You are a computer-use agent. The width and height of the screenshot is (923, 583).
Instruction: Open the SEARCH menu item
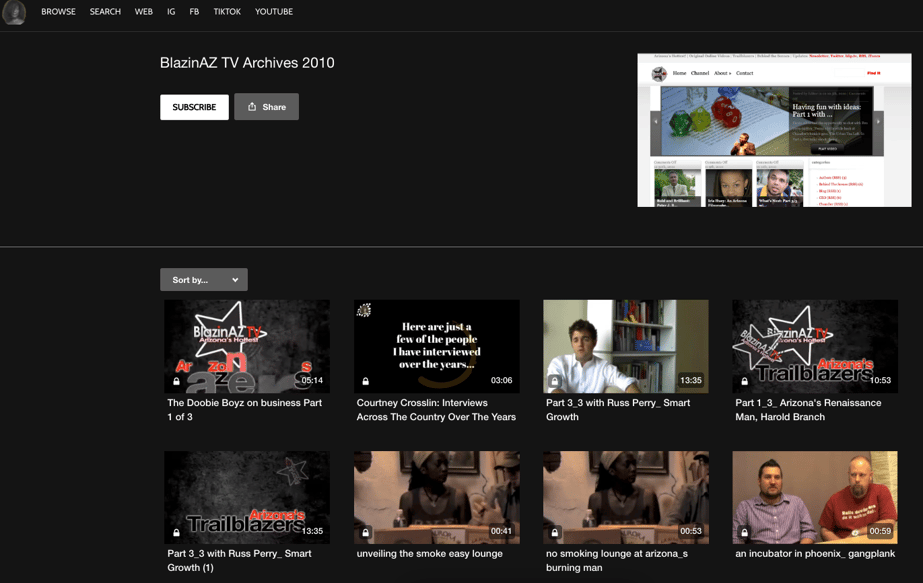tap(105, 12)
